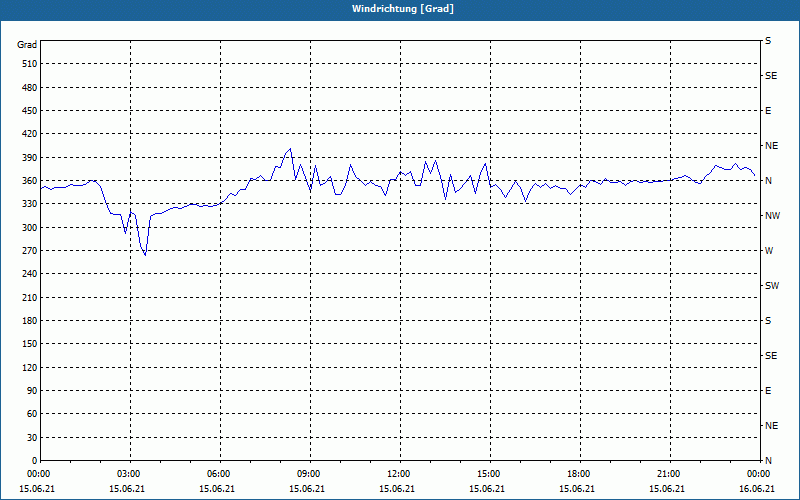Click the 00:00 label above date 16.06.21

point(758,474)
